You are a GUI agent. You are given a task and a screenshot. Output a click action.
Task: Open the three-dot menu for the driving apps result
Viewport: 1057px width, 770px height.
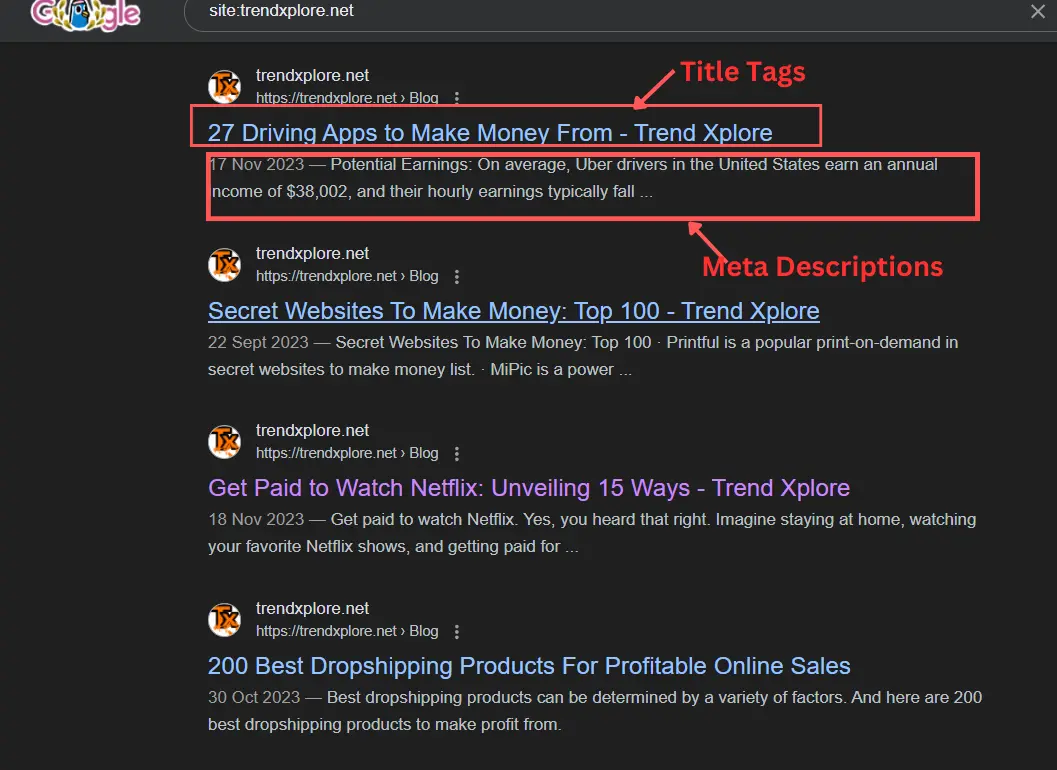tap(456, 97)
